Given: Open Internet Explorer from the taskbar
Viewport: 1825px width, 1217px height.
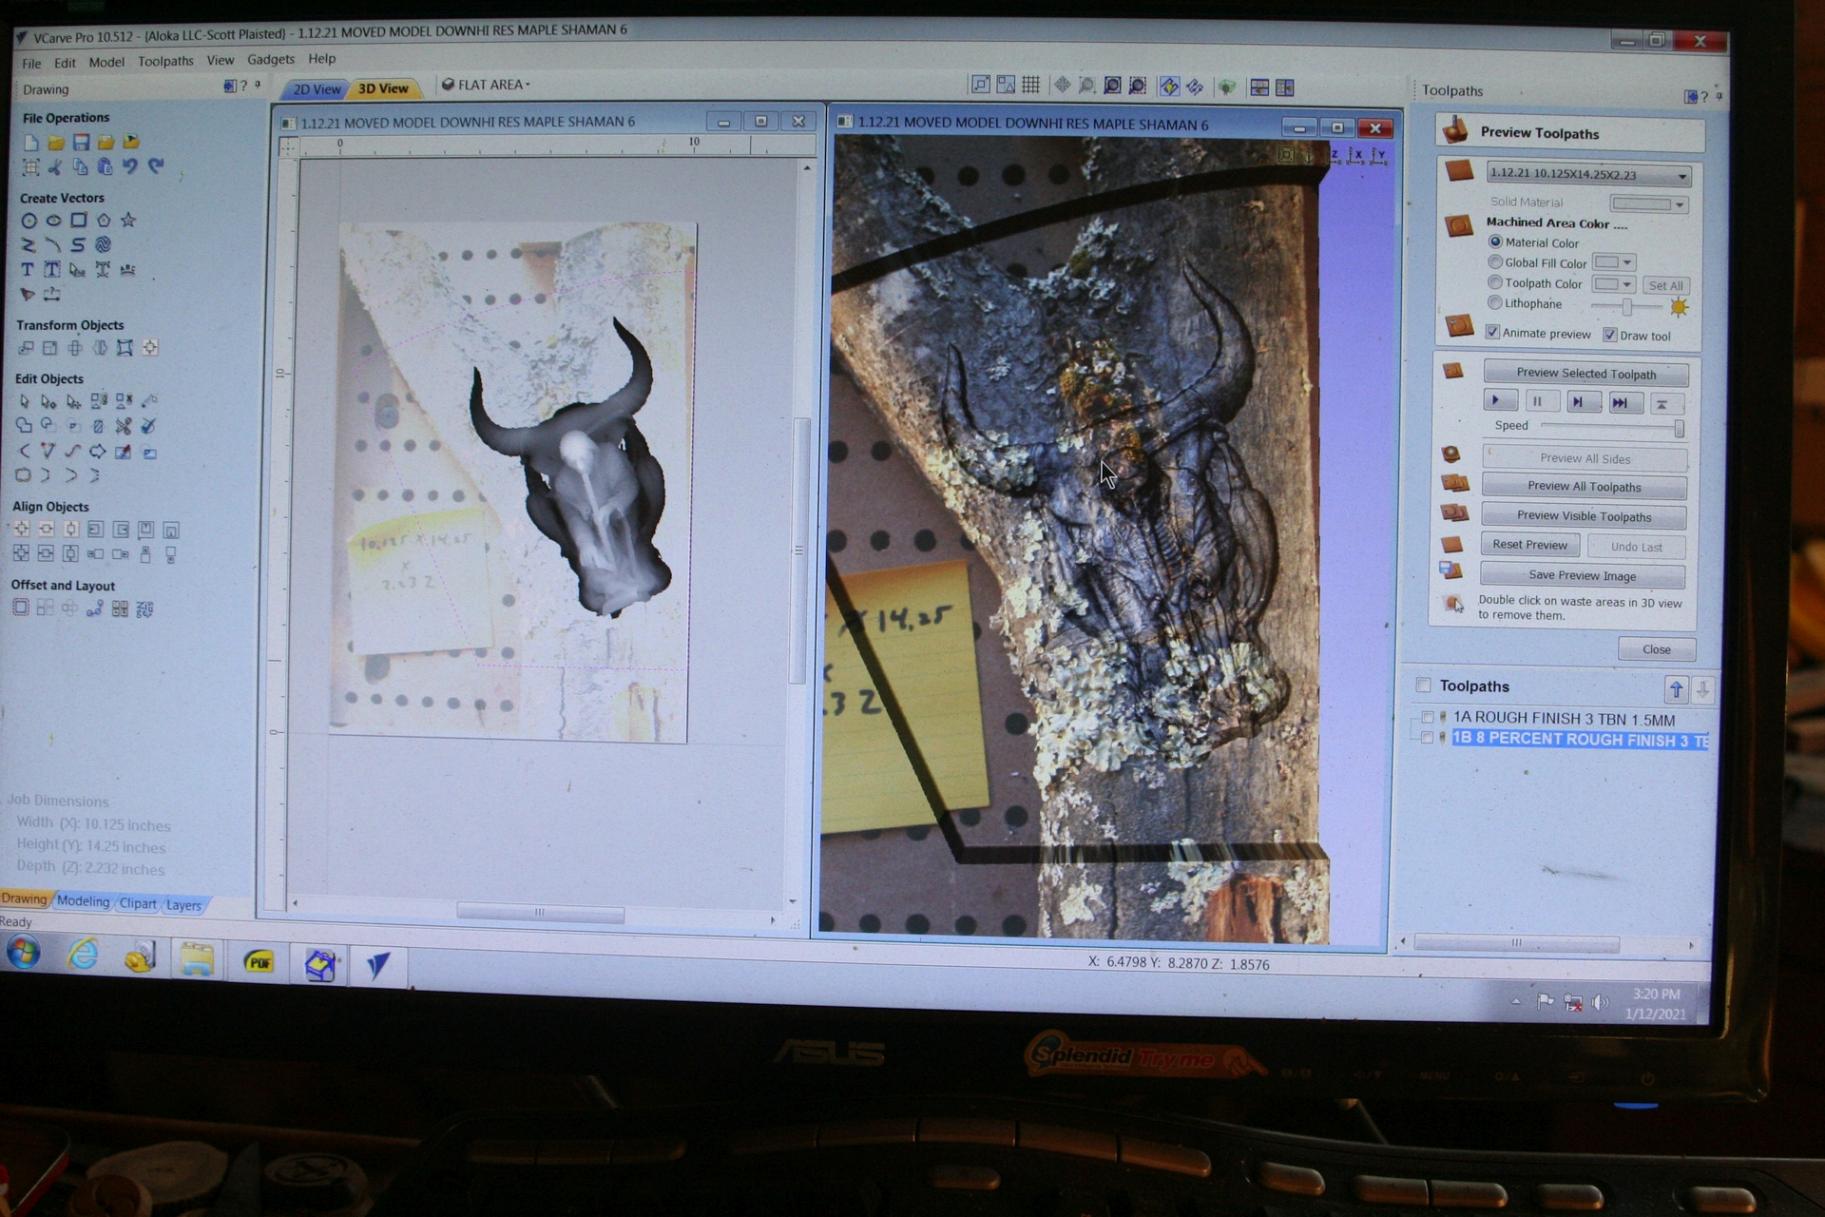Looking at the screenshot, I should point(83,956).
